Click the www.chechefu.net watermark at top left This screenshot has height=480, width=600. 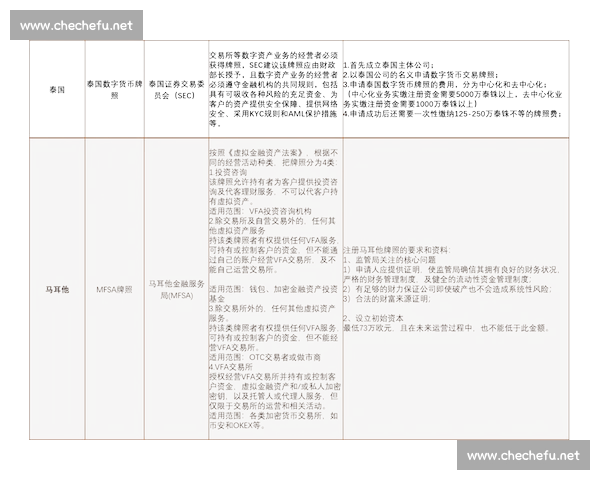[75, 25]
